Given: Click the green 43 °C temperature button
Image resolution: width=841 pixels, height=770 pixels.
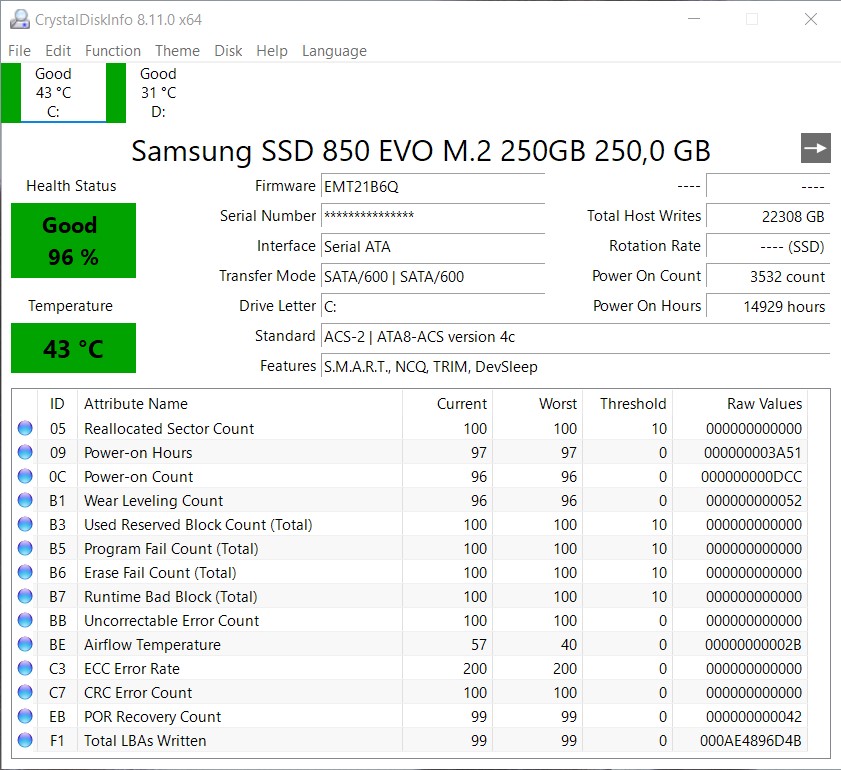Looking at the screenshot, I should pos(73,348).
